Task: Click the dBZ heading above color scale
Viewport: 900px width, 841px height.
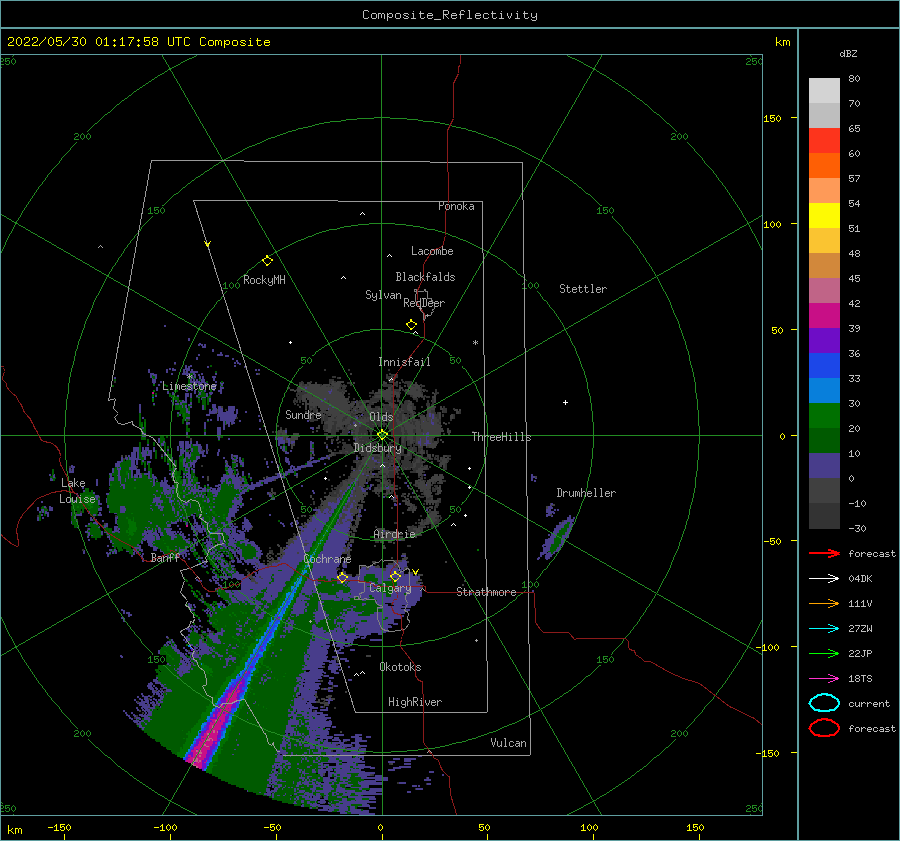Action: 848,53
